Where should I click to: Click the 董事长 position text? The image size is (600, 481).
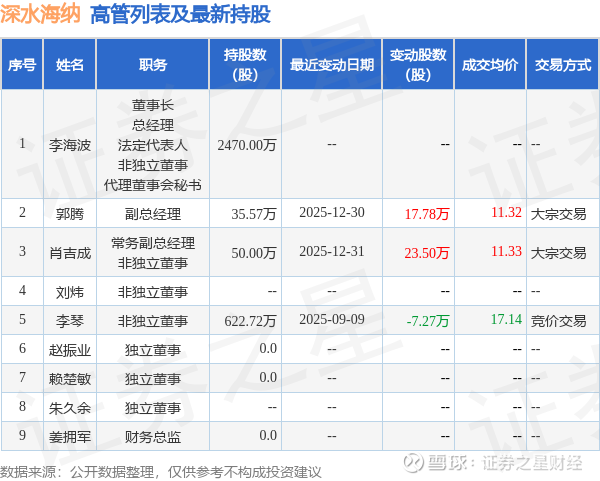pyautogui.click(x=153, y=105)
